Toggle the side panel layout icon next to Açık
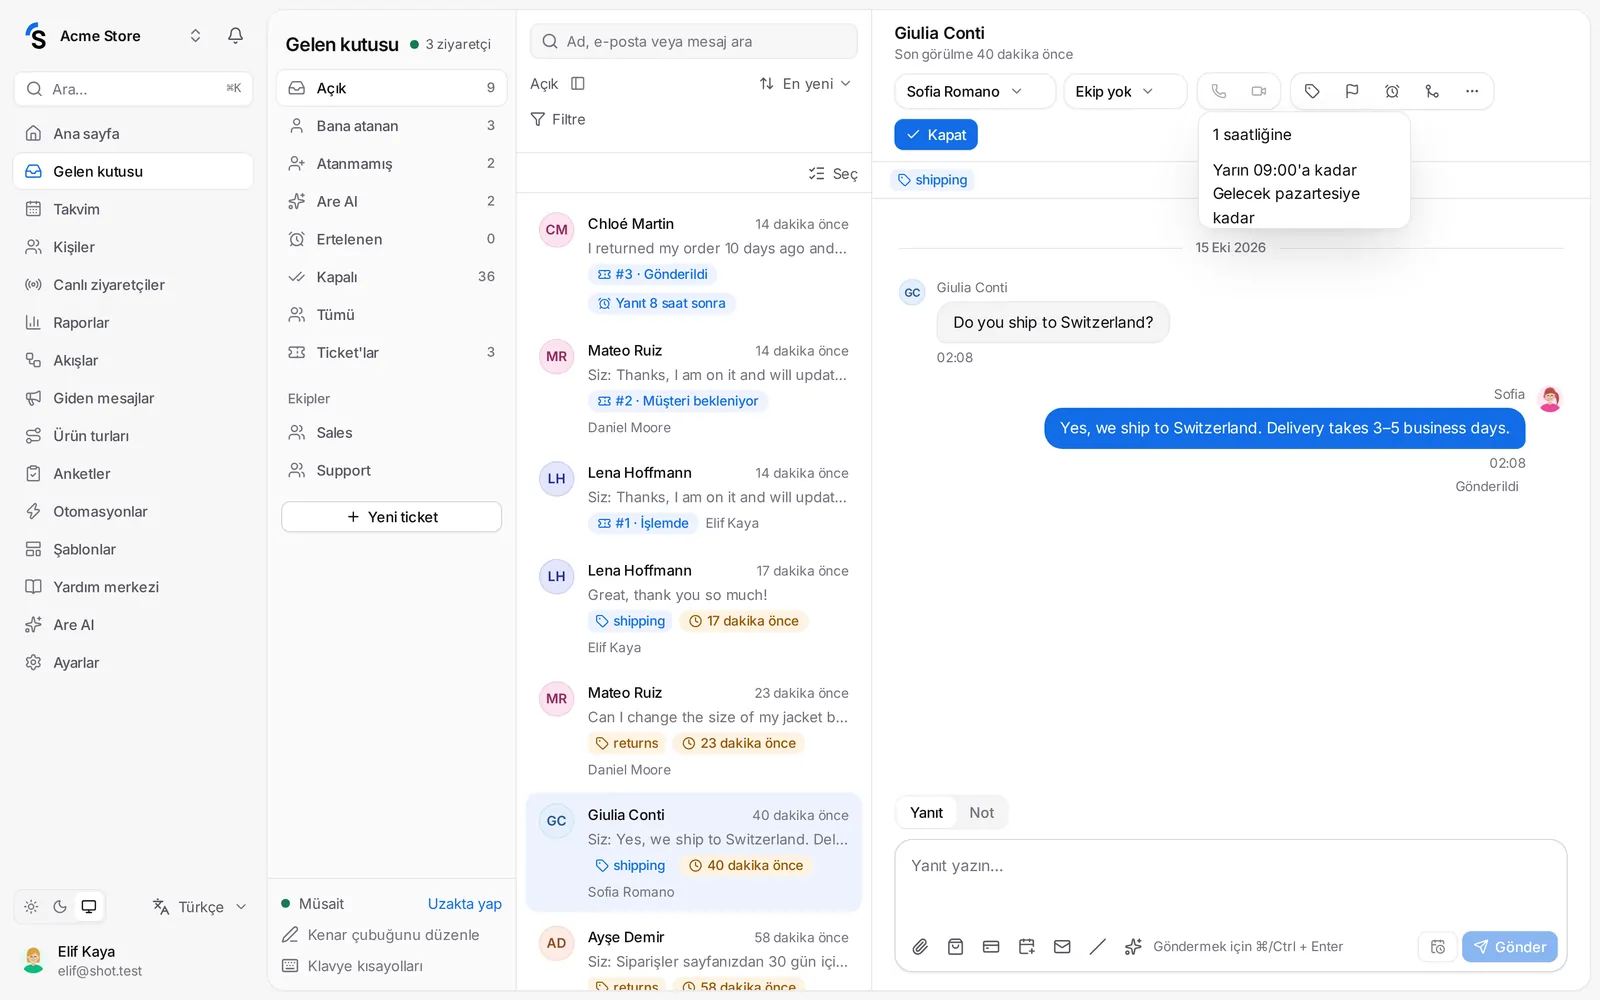1600x1000 pixels. click(578, 83)
